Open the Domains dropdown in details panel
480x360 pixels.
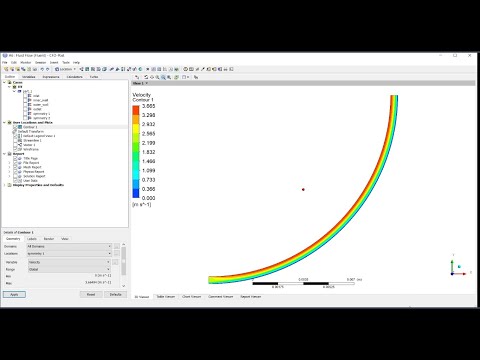tap(69, 246)
